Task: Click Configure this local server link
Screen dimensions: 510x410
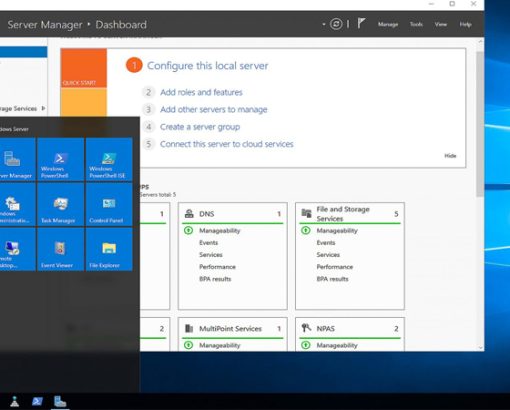Action: click(x=207, y=66)
